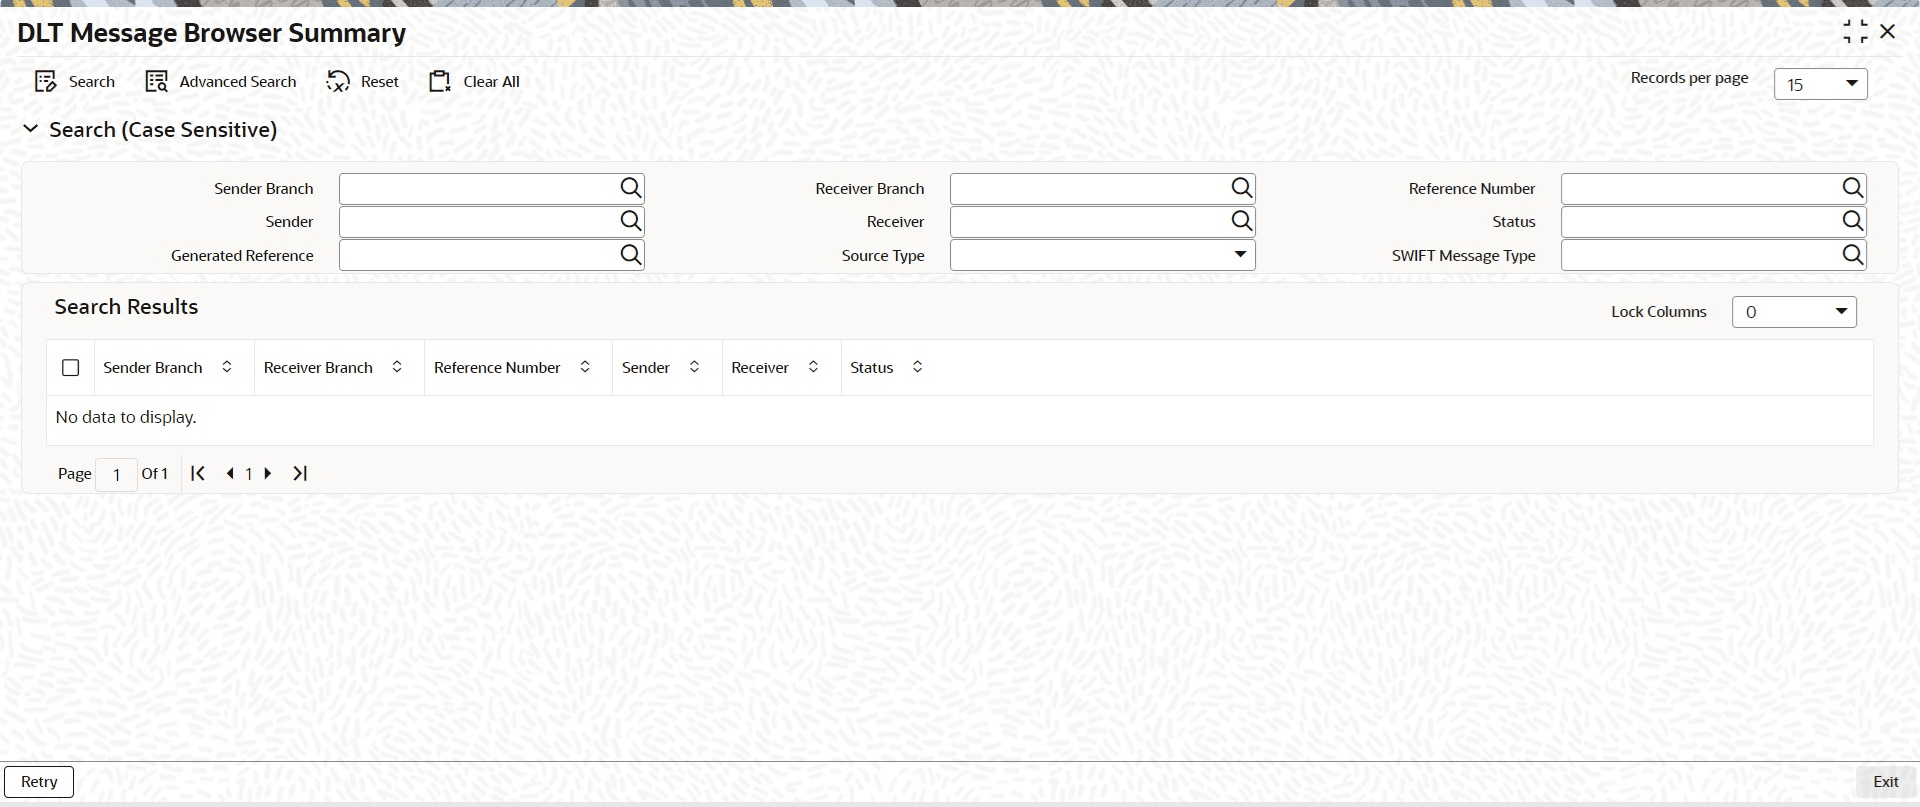Open SWIFT Message Type lookup magnifier

(x=1852, y=255)
